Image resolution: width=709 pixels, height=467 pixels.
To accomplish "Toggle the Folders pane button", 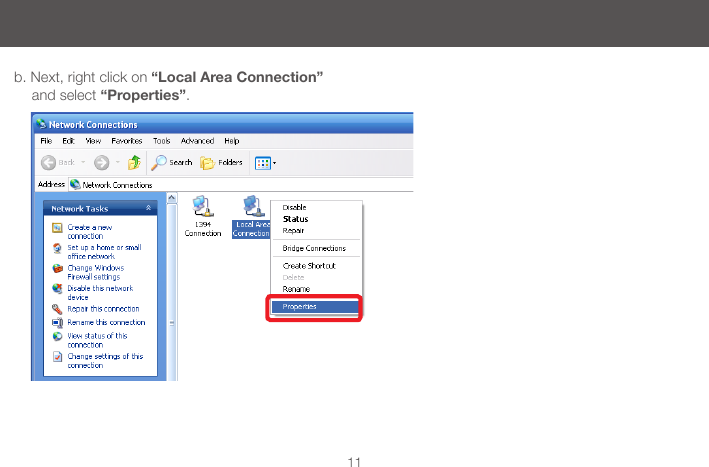I will (221, 162).
